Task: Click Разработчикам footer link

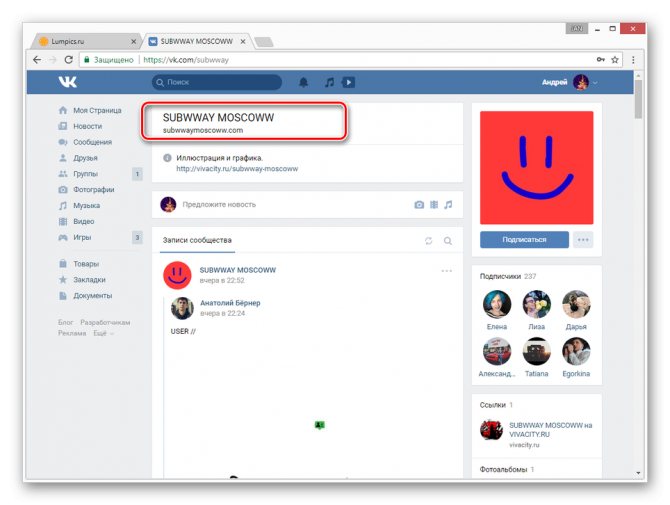Action: coord(105,322)
